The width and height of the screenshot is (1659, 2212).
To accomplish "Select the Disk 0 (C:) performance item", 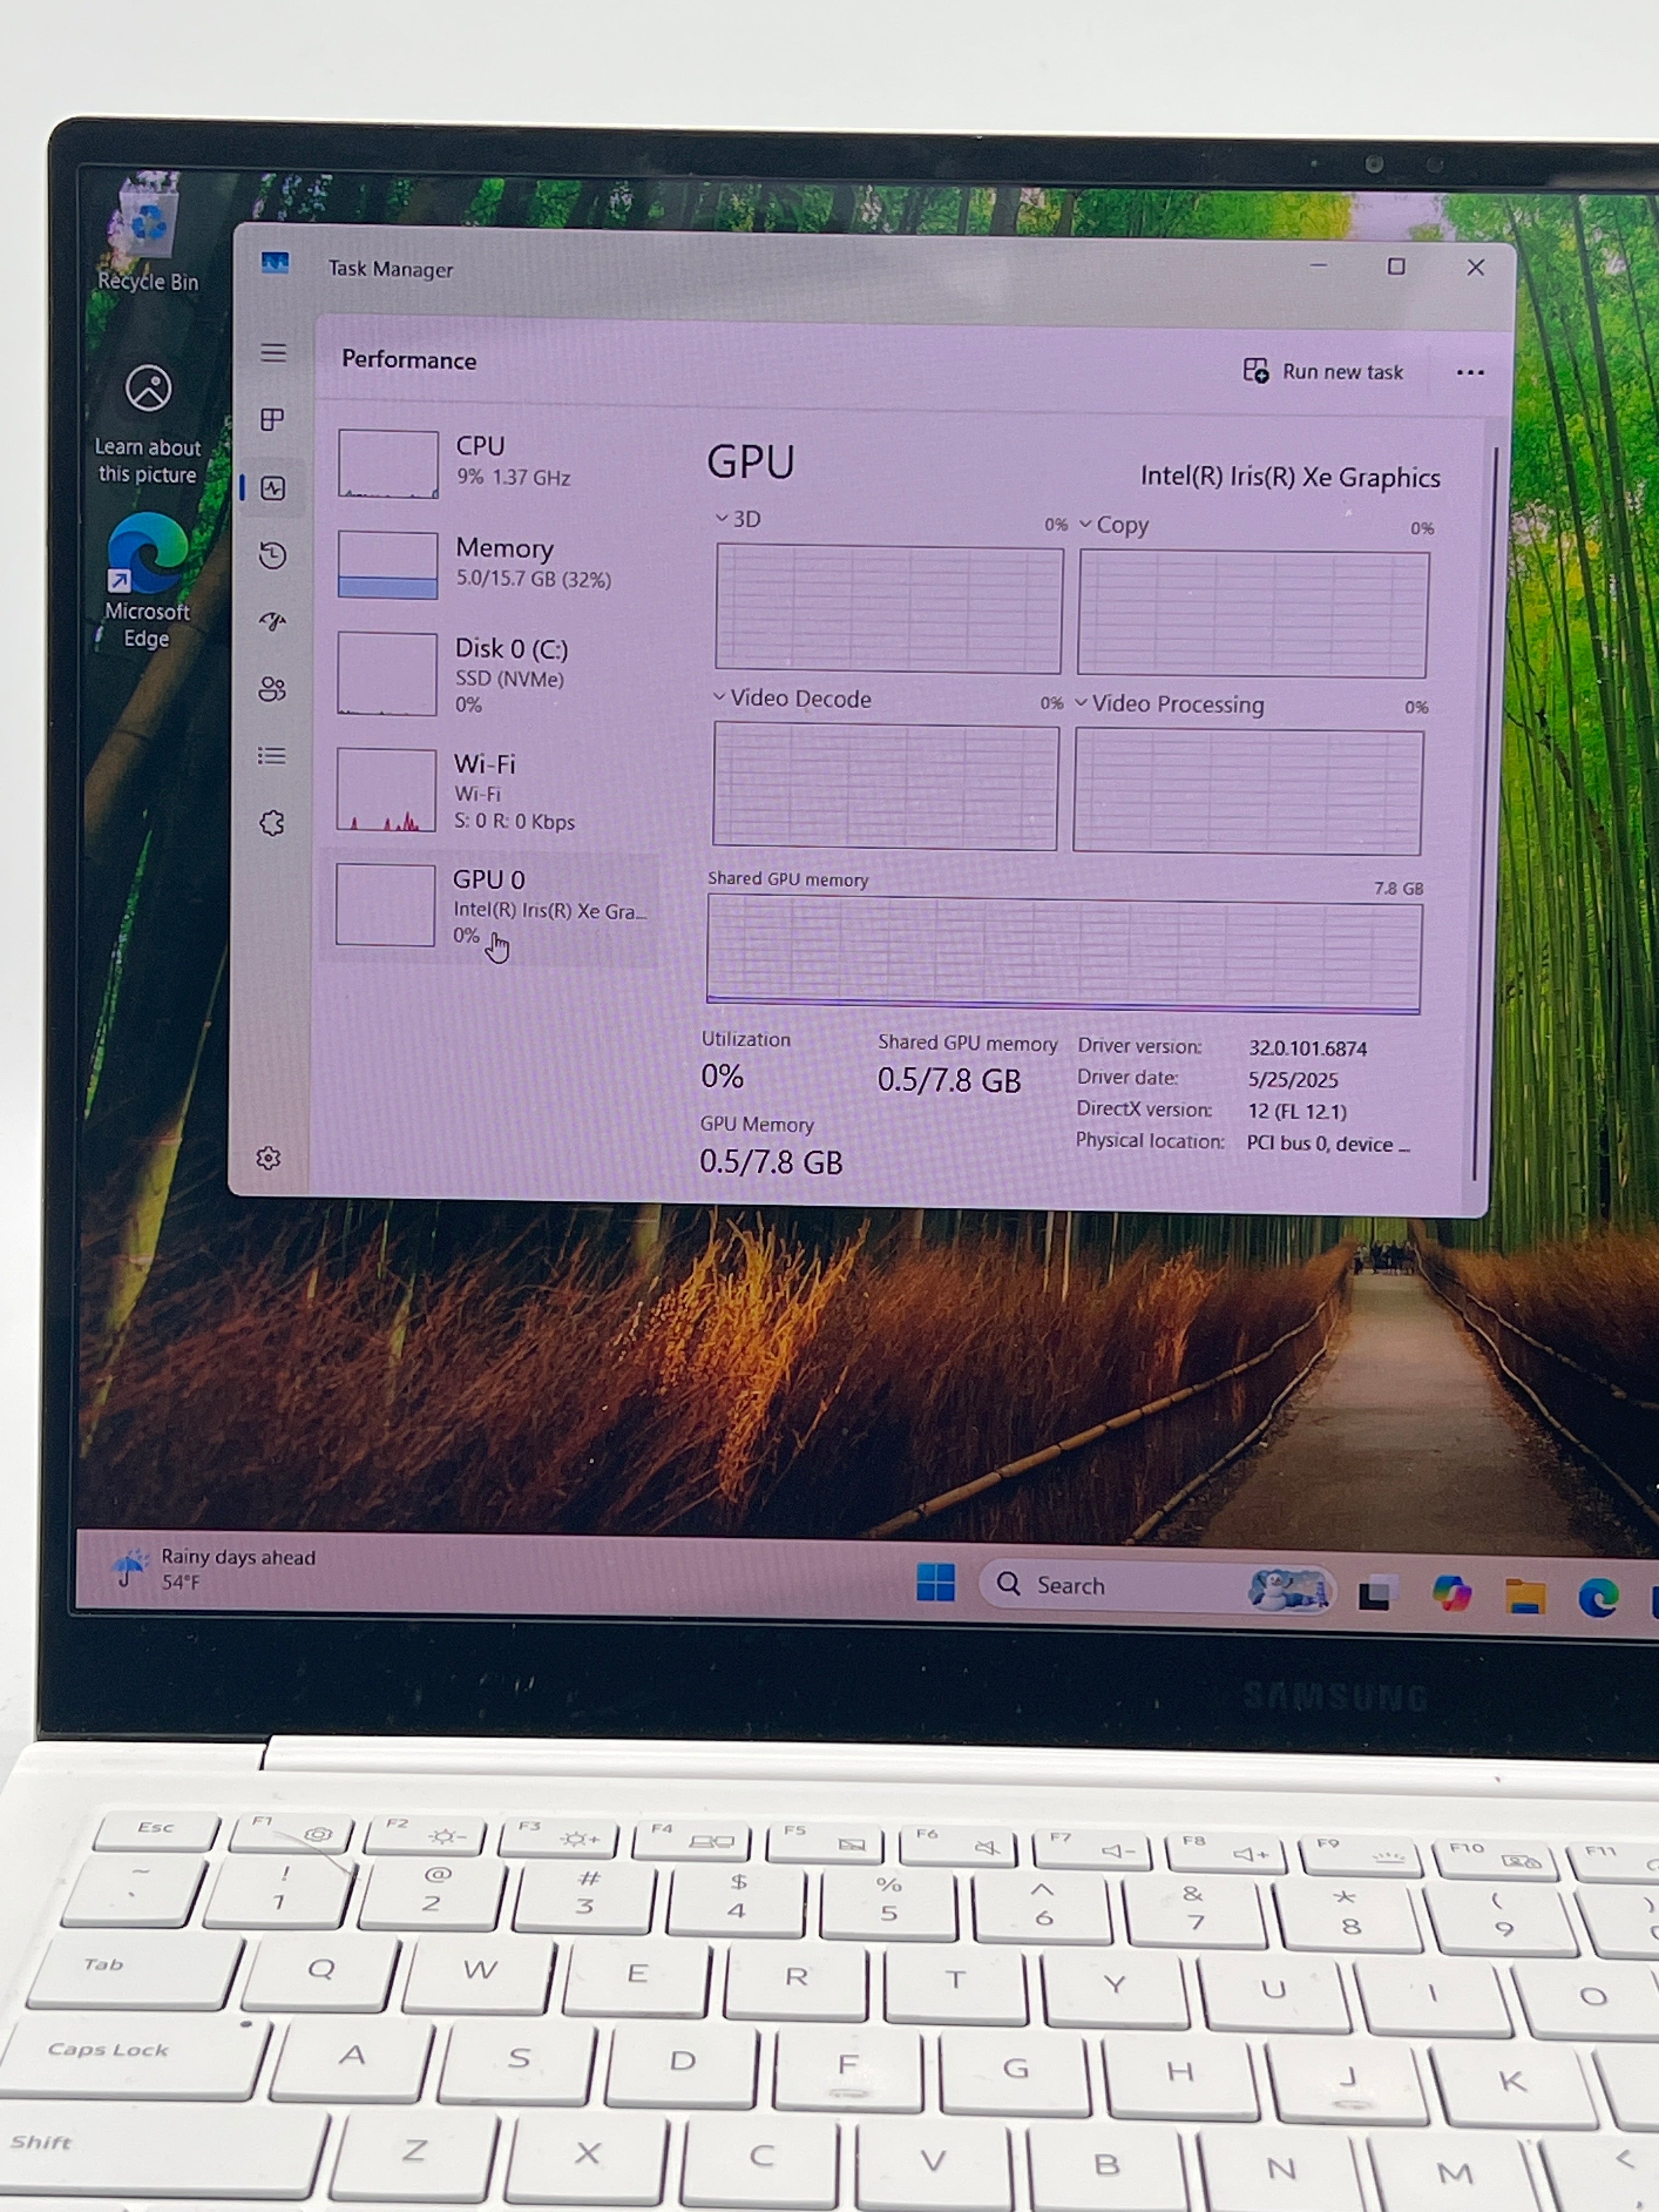I will [490, 675].
